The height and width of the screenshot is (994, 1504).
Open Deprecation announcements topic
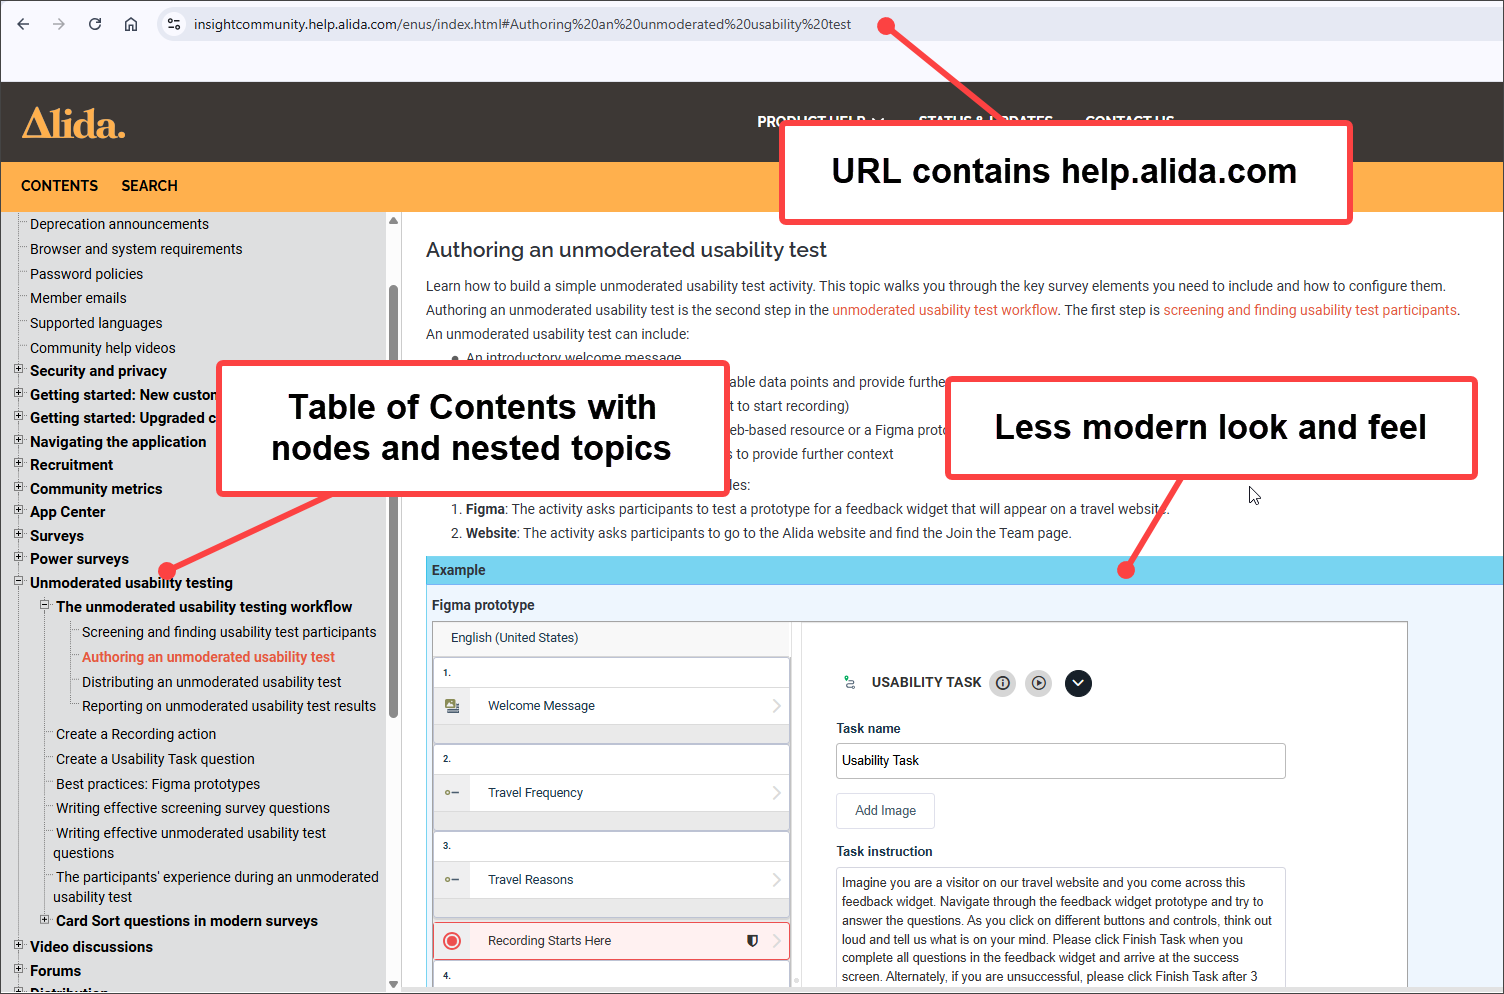pos(119,224)
